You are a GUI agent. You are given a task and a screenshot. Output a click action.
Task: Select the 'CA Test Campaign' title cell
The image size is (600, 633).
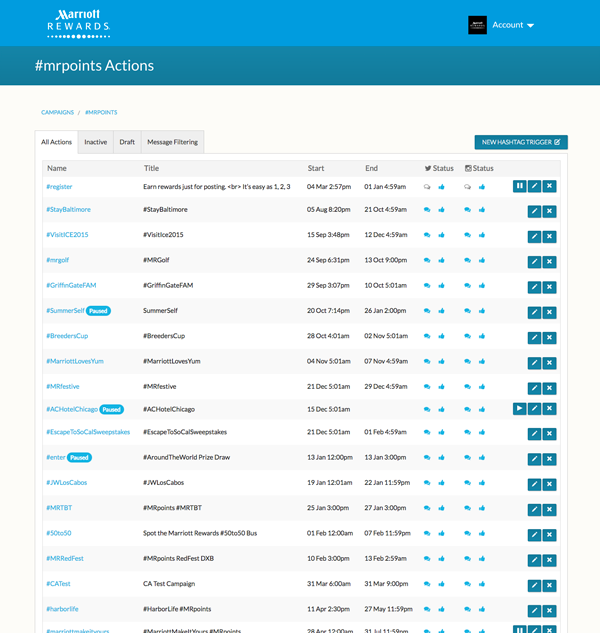coord(169,584)
